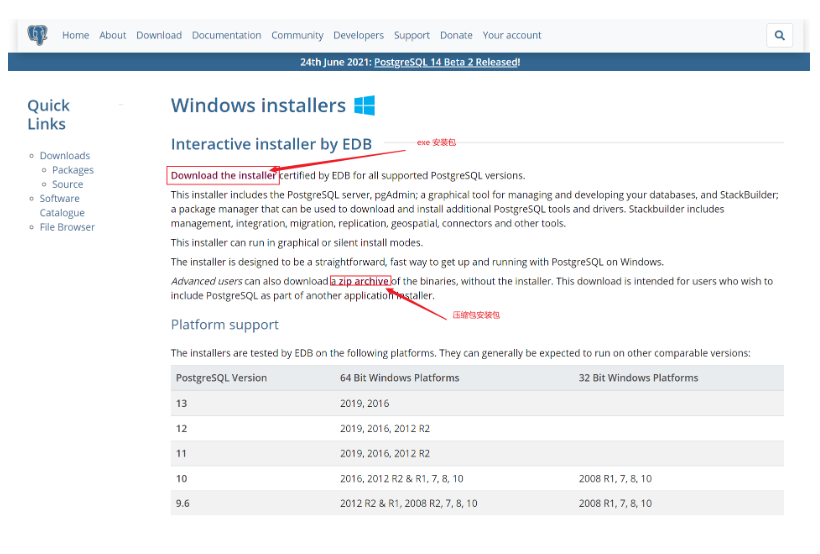Open Software Catalogue quick link
Viewport: 820px width, 554px height.
click(x=61, y=206)
